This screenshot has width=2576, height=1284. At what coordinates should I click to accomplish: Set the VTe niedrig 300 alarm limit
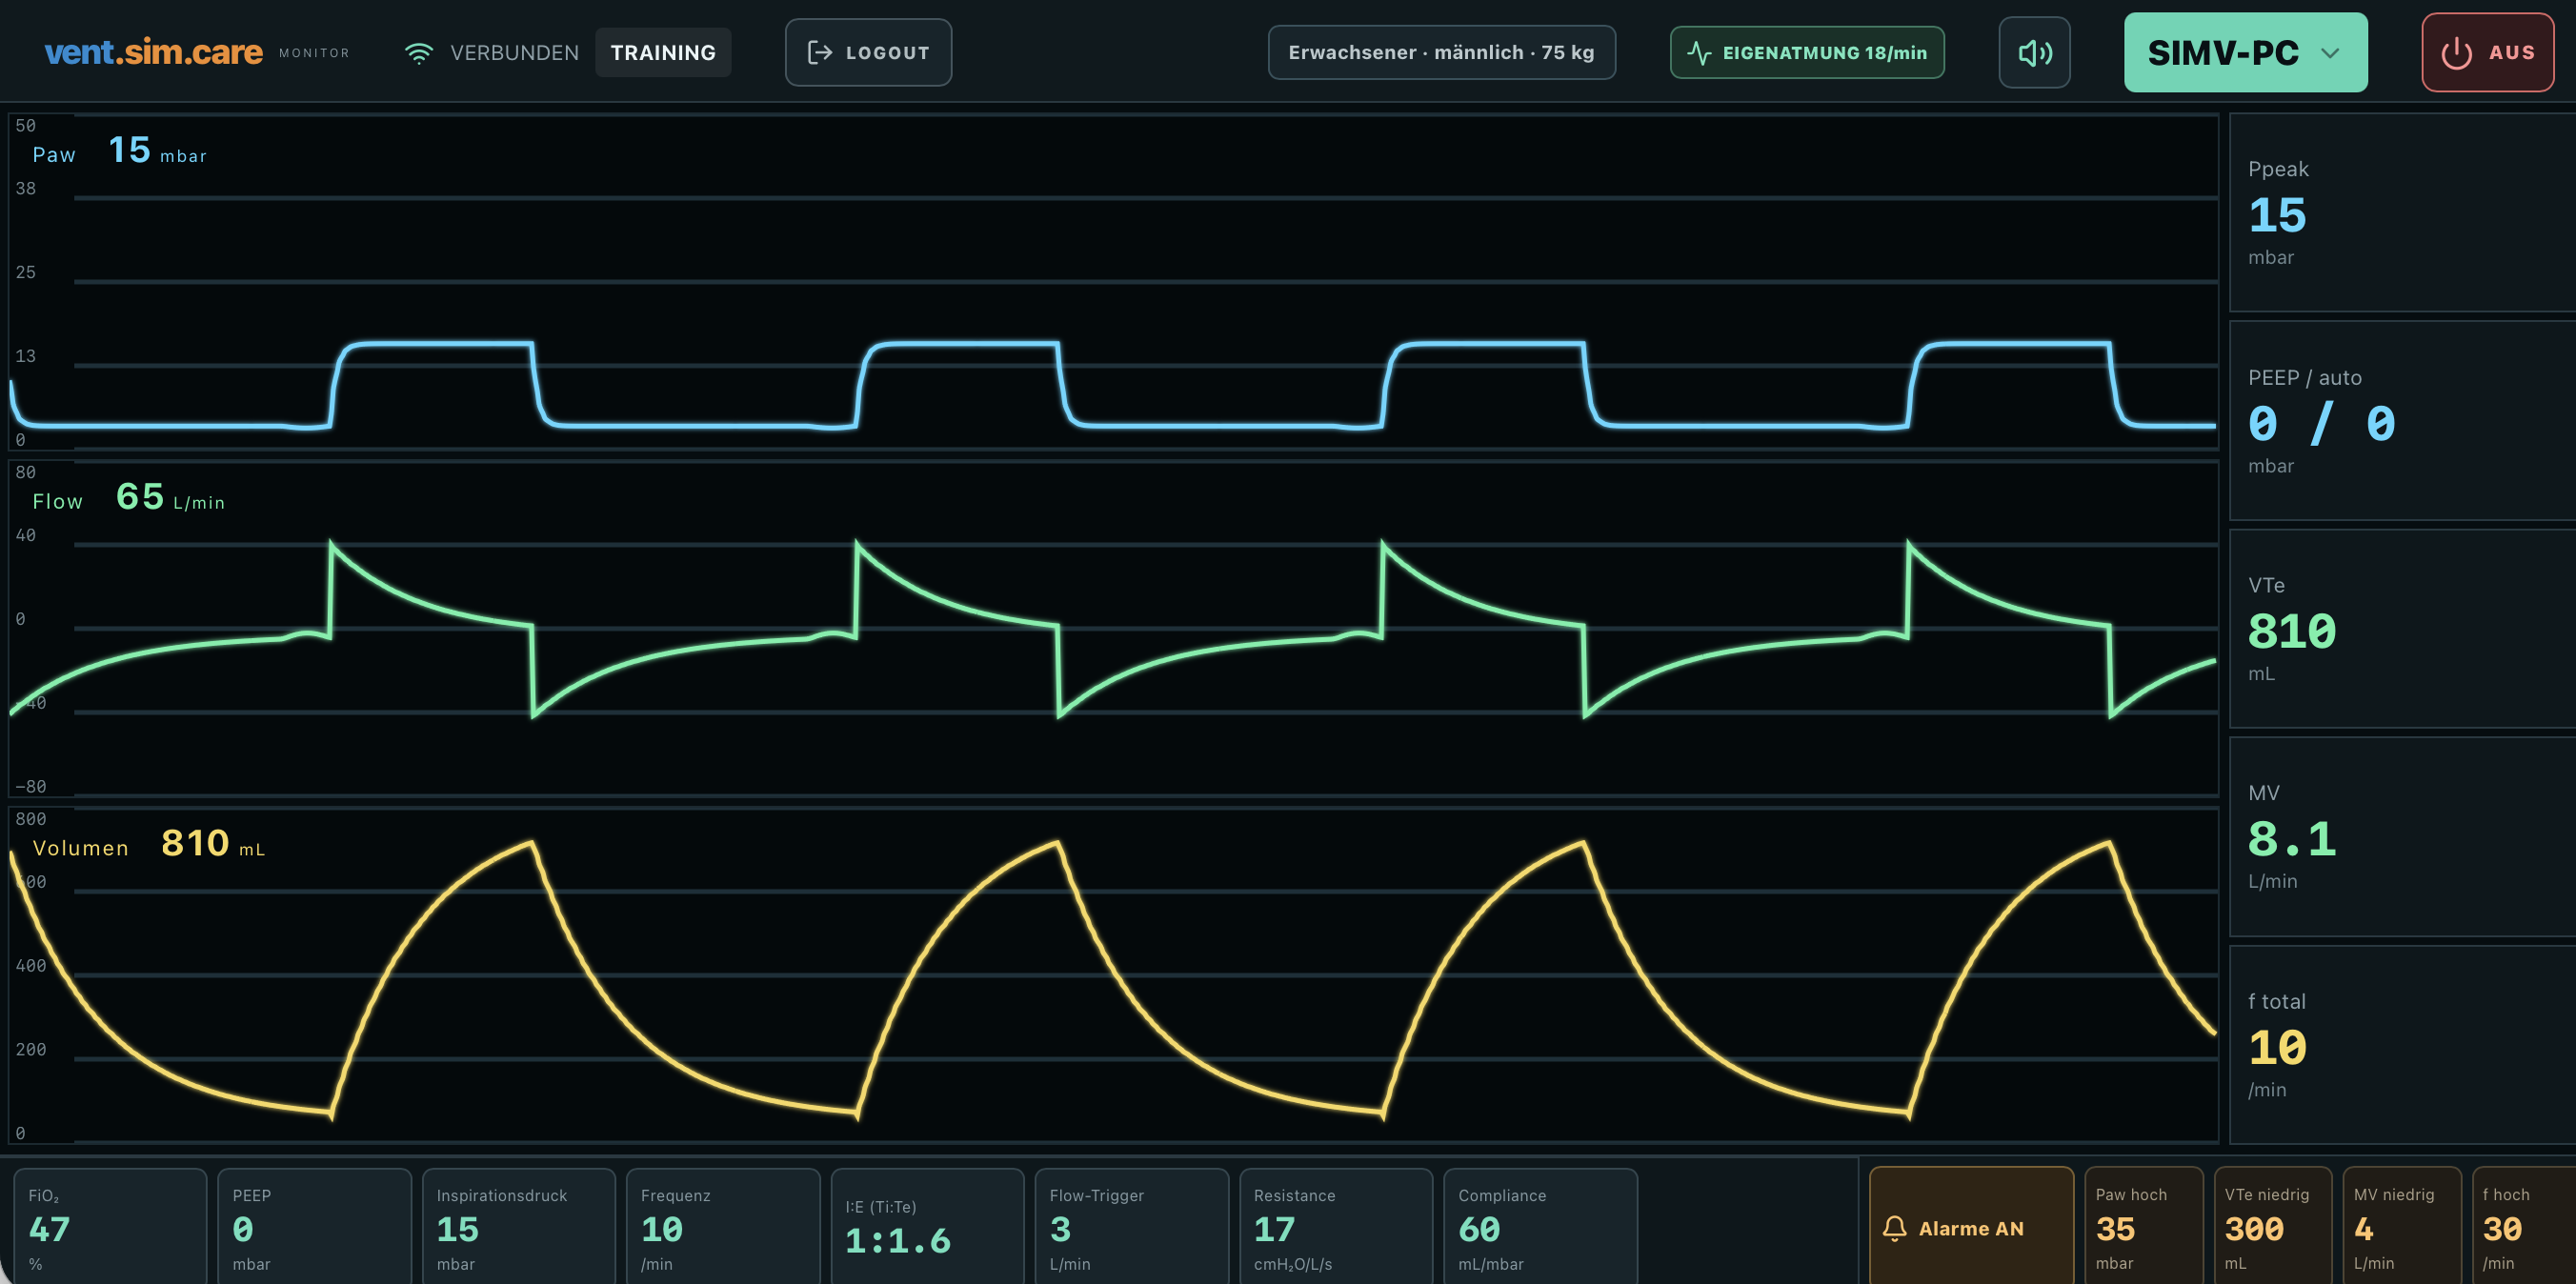(2273, 1226)
